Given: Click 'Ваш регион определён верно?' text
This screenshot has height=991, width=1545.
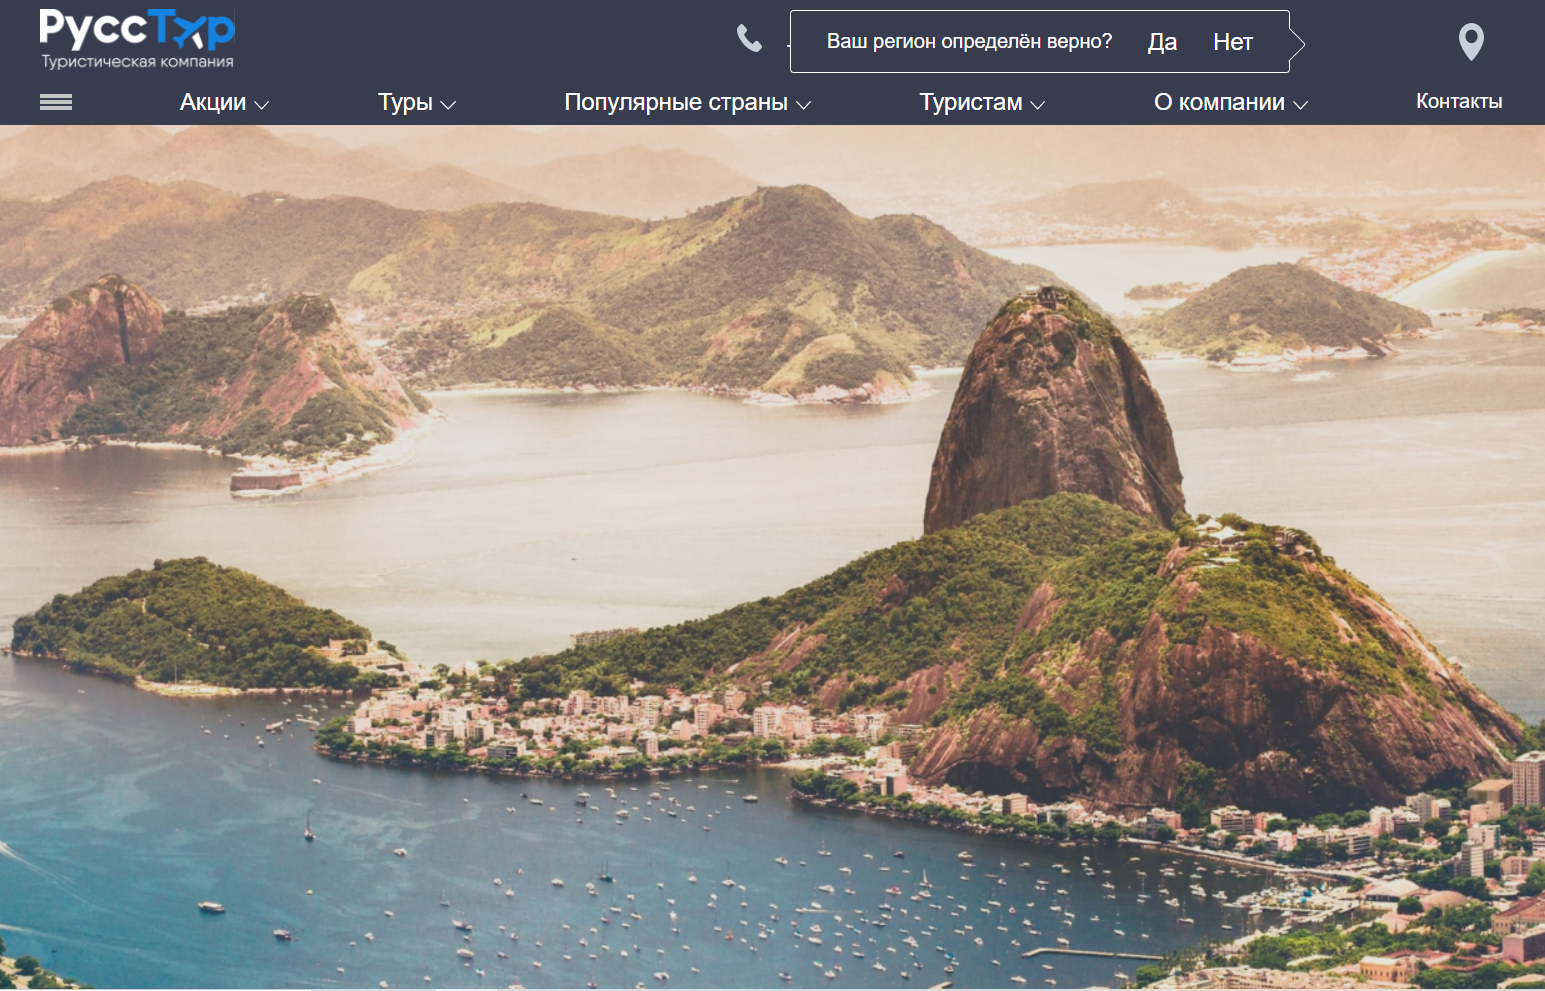Looking at the screenshot, I should click(969, 41).
